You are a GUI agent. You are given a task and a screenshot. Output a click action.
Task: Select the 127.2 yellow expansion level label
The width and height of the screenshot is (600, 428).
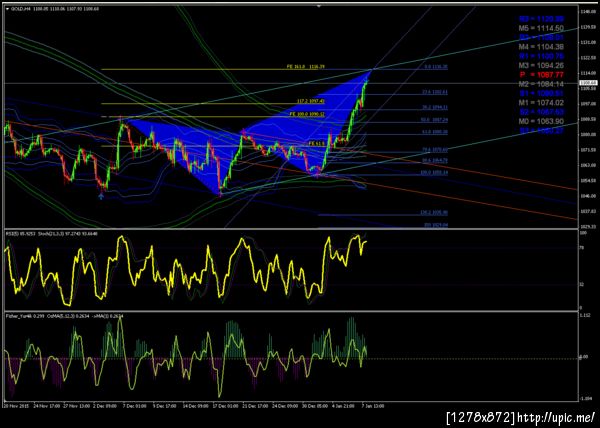(311, 101)
